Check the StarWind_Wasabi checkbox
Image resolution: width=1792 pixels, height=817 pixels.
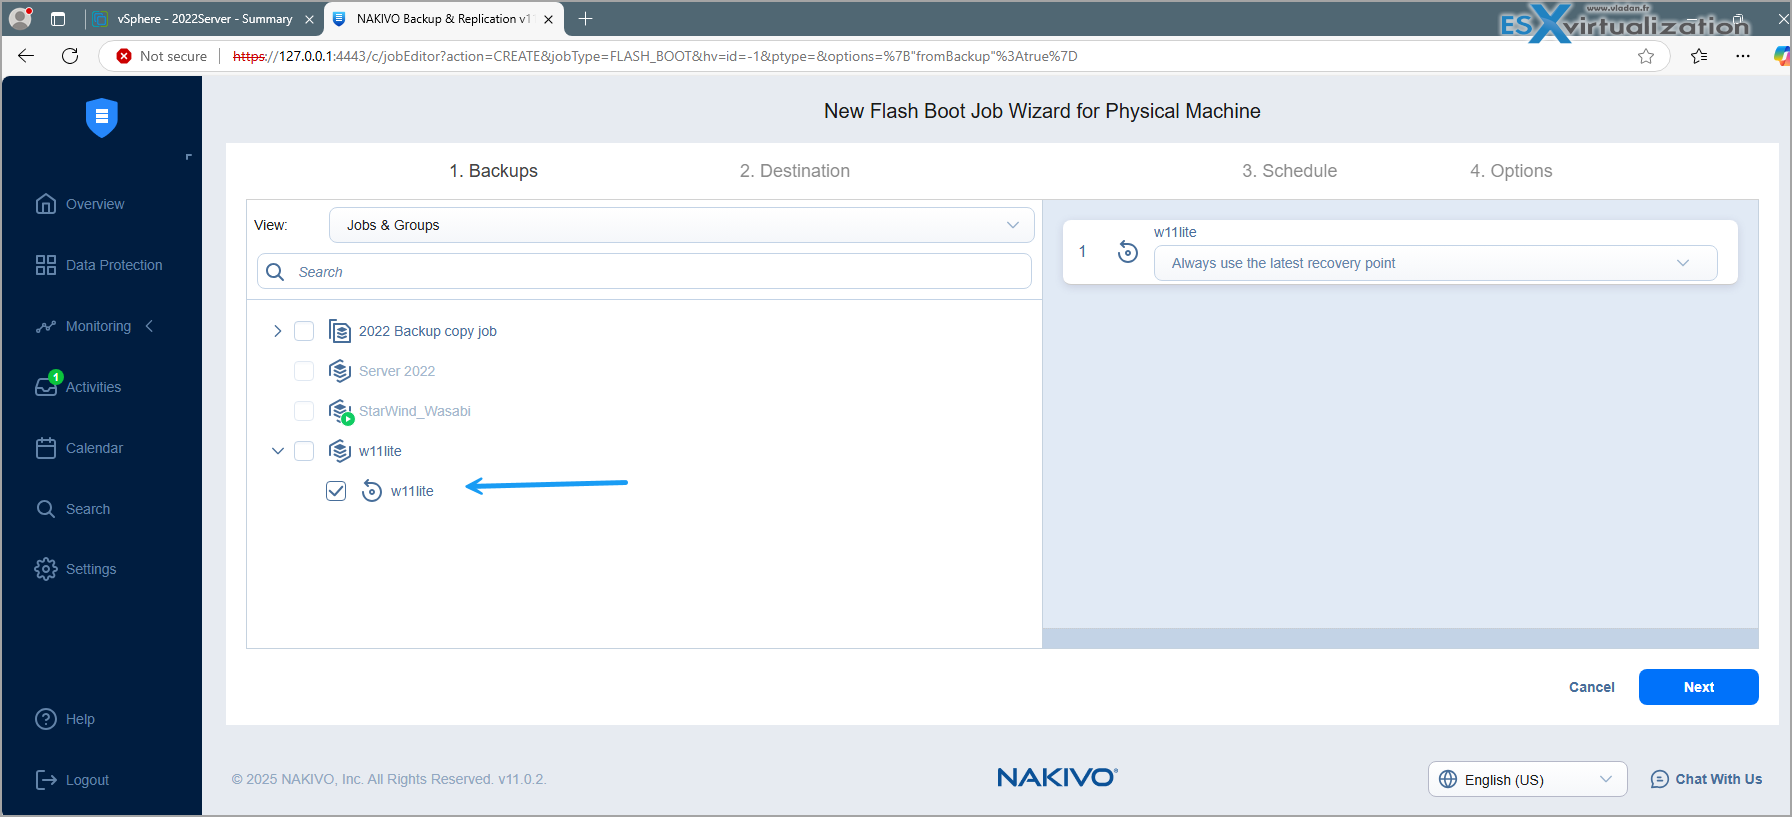pos(304,411)
